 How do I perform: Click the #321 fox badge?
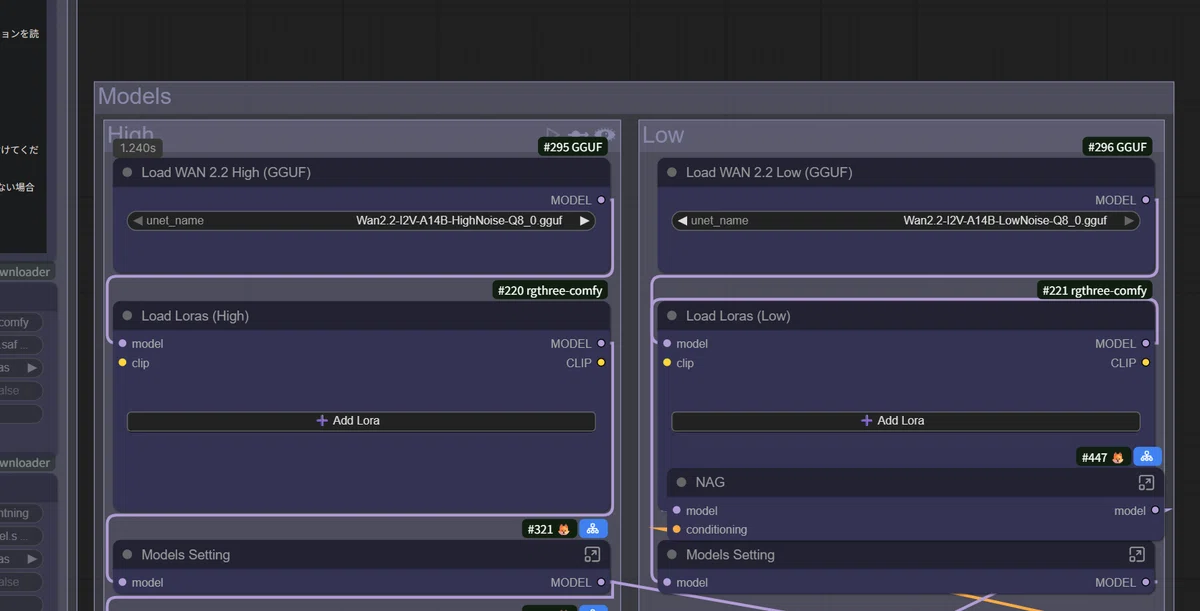549,529
